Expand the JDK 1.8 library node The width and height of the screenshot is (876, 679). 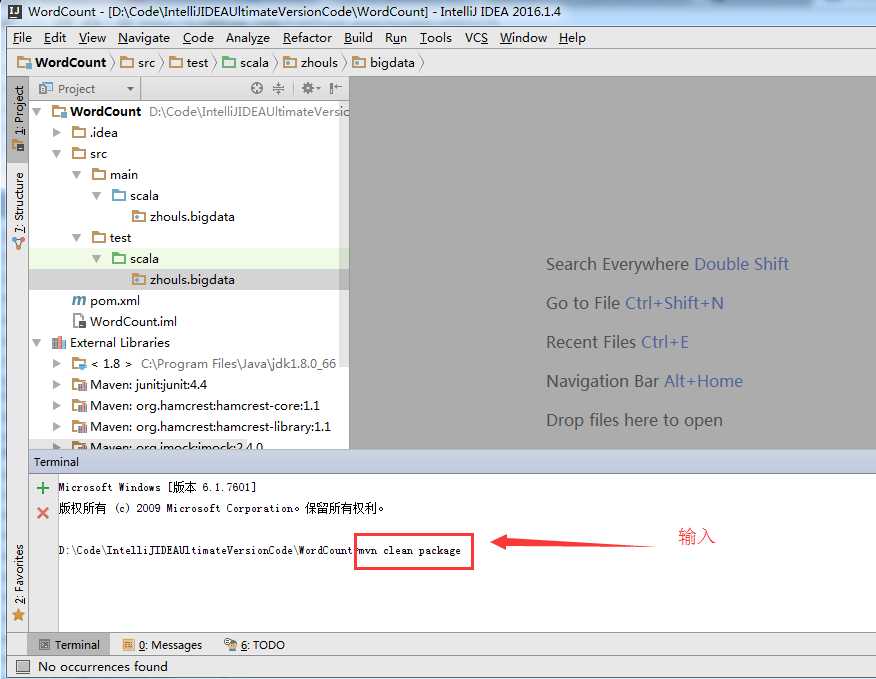point(56,364)
